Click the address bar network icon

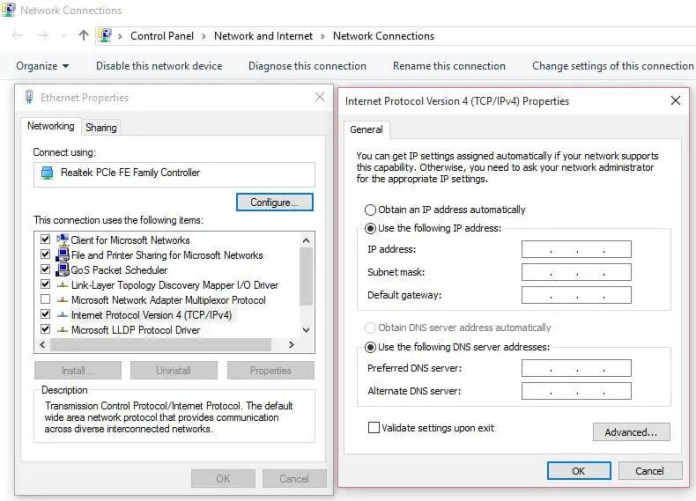pos(105,36)
